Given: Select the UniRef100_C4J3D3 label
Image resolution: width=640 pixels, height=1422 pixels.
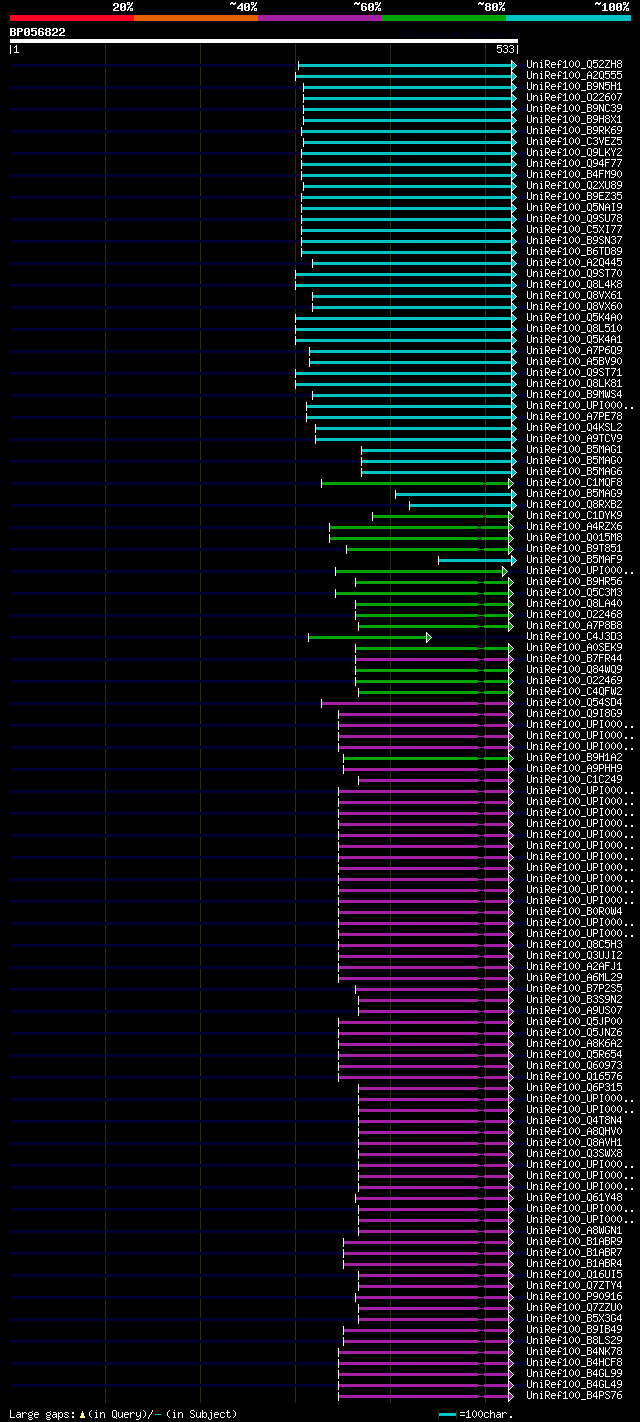Looking at the screenshot, I should pos(574,636).
